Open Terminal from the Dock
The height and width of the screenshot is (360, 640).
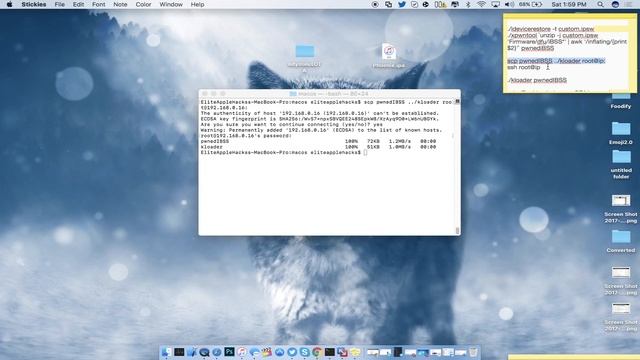point(329,352)
